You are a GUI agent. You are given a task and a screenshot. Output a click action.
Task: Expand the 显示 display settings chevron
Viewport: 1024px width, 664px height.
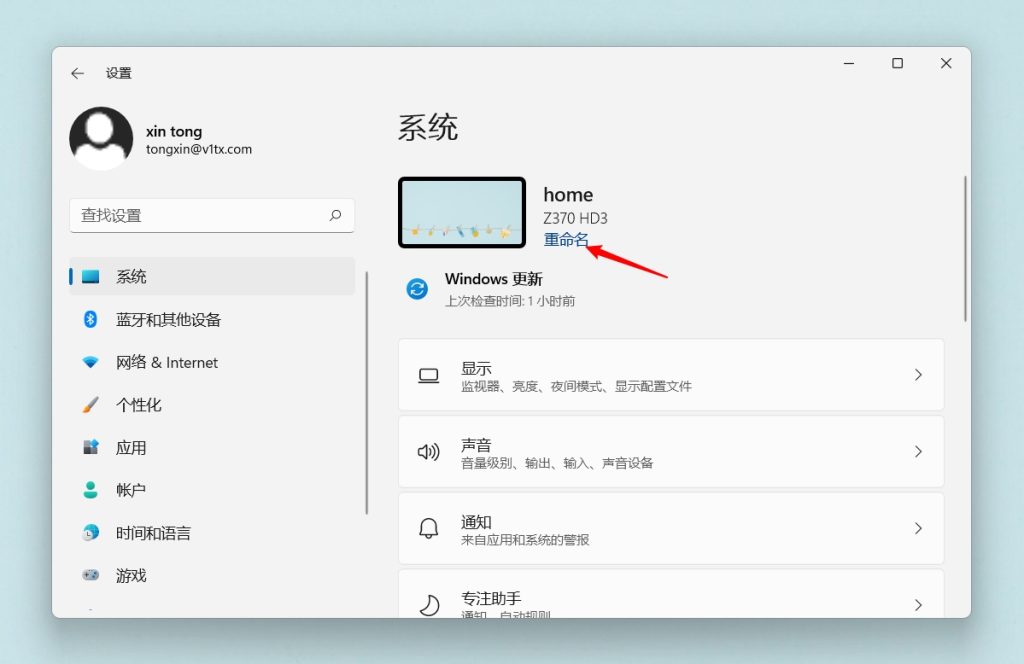point(918,375)
